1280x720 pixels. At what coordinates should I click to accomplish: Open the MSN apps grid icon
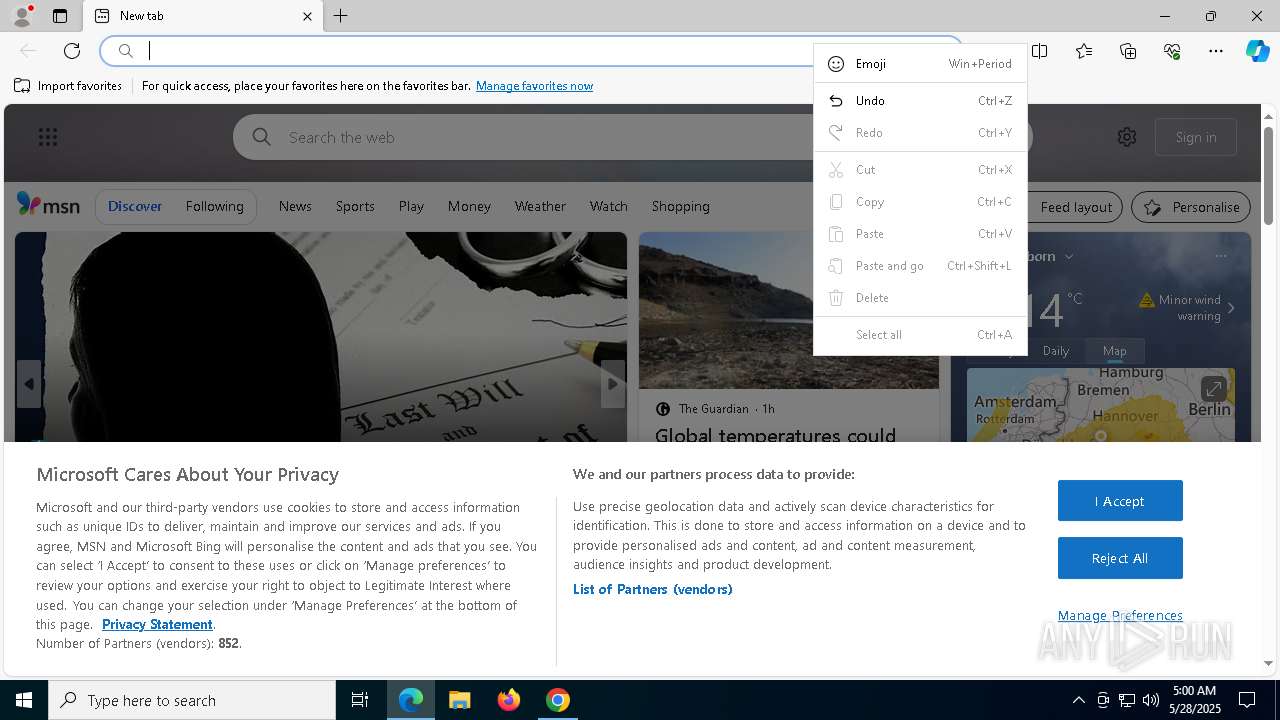coord(48,137)
